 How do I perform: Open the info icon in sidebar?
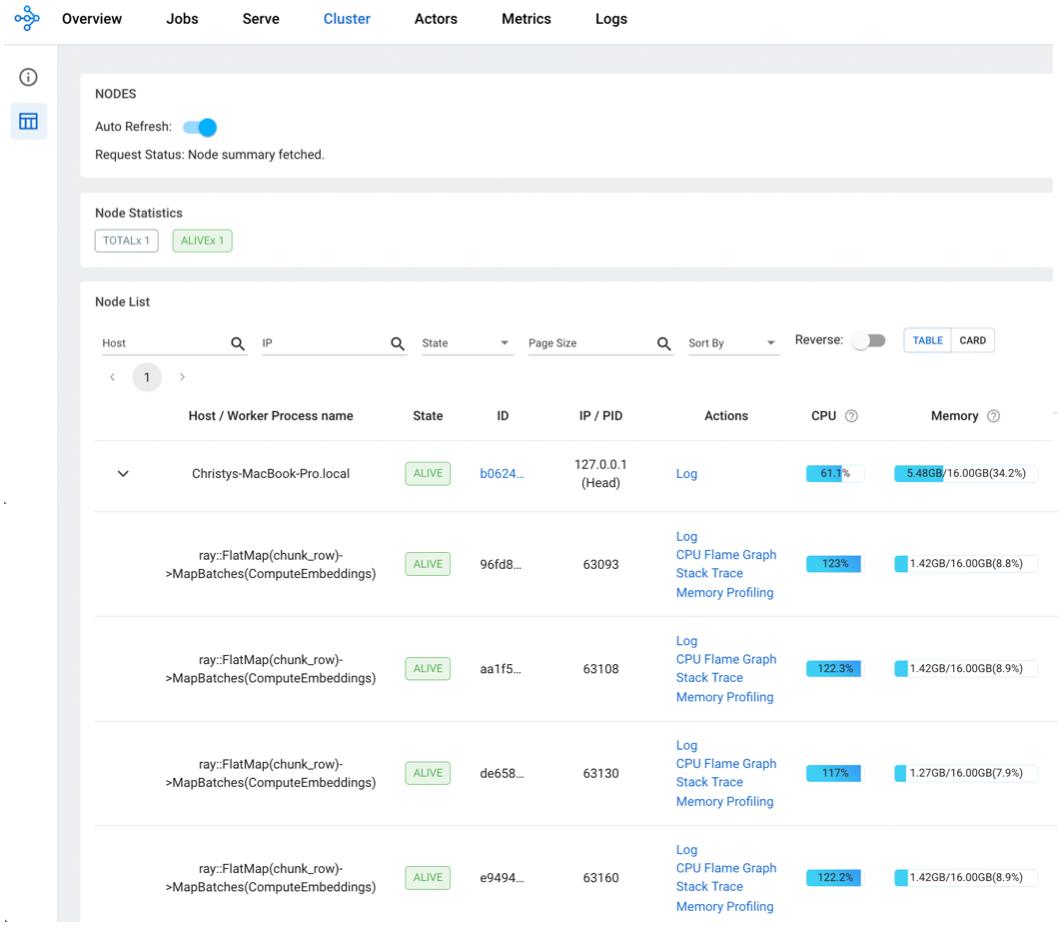coord(28,77)
